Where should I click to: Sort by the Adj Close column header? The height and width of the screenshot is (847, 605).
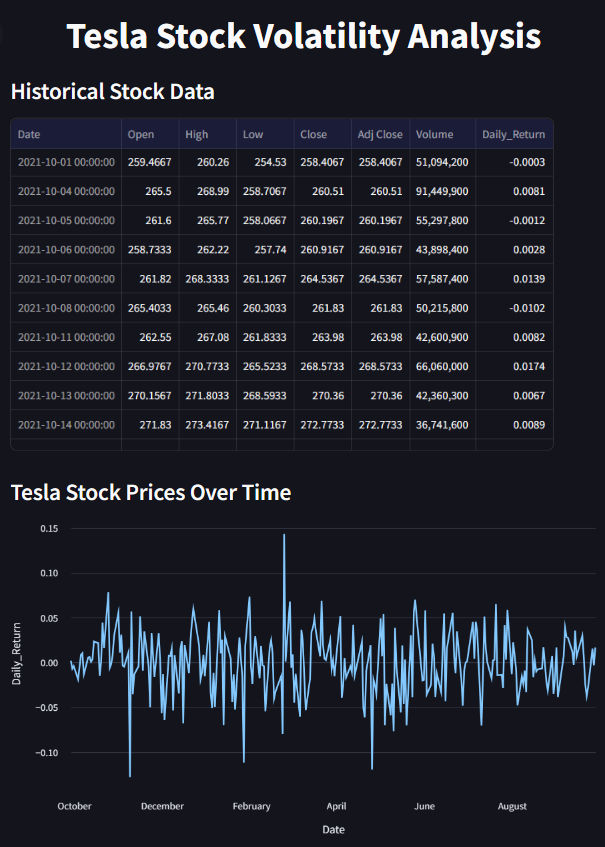click(x=380, y=134)
